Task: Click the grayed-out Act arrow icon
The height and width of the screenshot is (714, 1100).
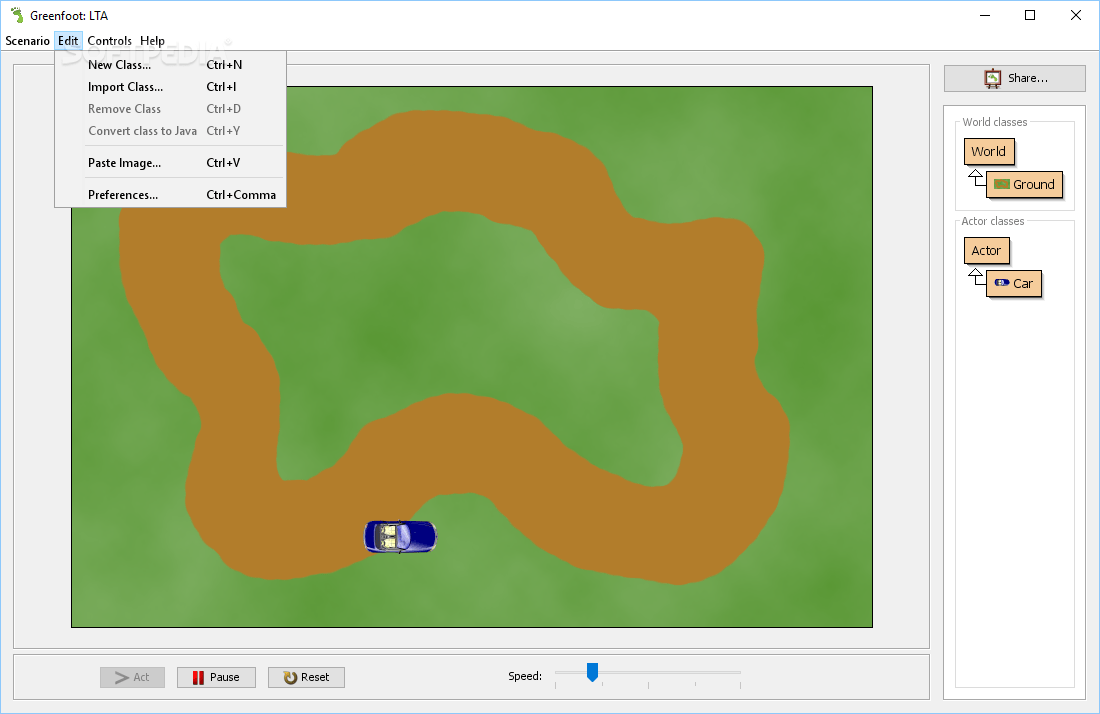Action: pos(121,677)
